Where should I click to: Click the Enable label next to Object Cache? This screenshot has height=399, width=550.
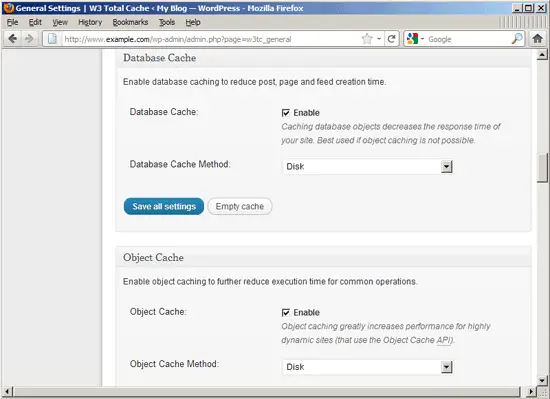[306, 312]
